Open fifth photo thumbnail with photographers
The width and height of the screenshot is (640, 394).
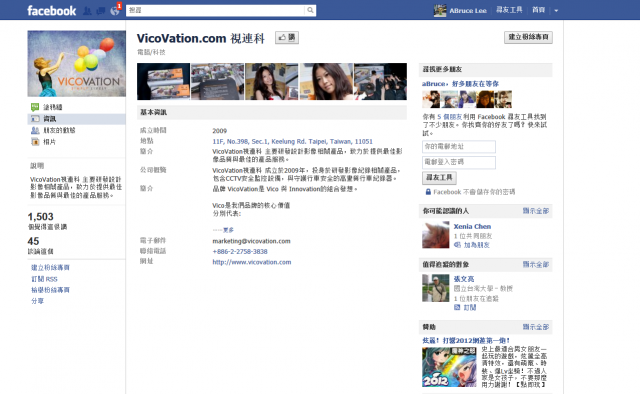click(380, 81)
